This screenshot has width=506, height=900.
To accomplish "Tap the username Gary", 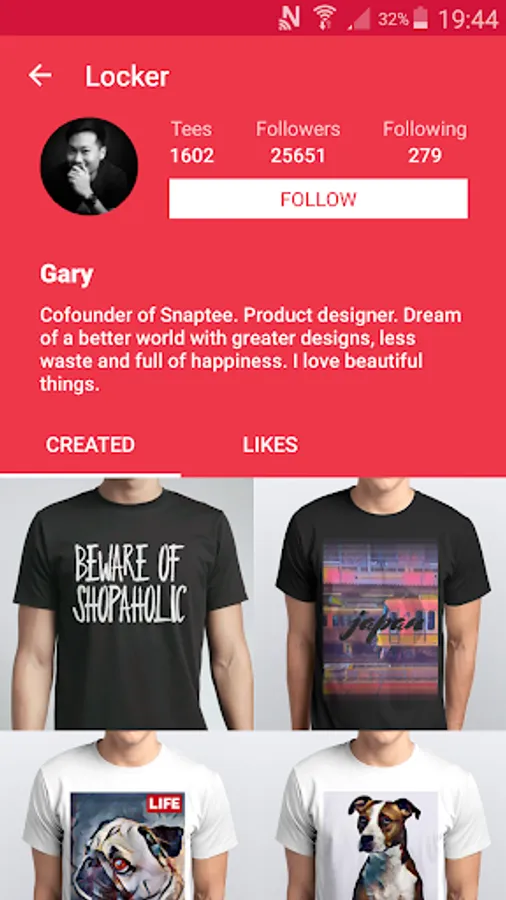I will click(x=67, y=276).
